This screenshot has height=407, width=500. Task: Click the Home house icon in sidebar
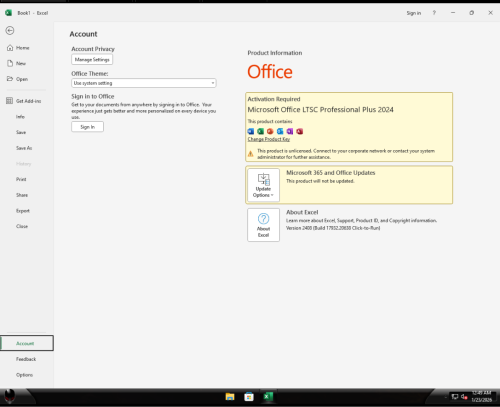[10, 48]
